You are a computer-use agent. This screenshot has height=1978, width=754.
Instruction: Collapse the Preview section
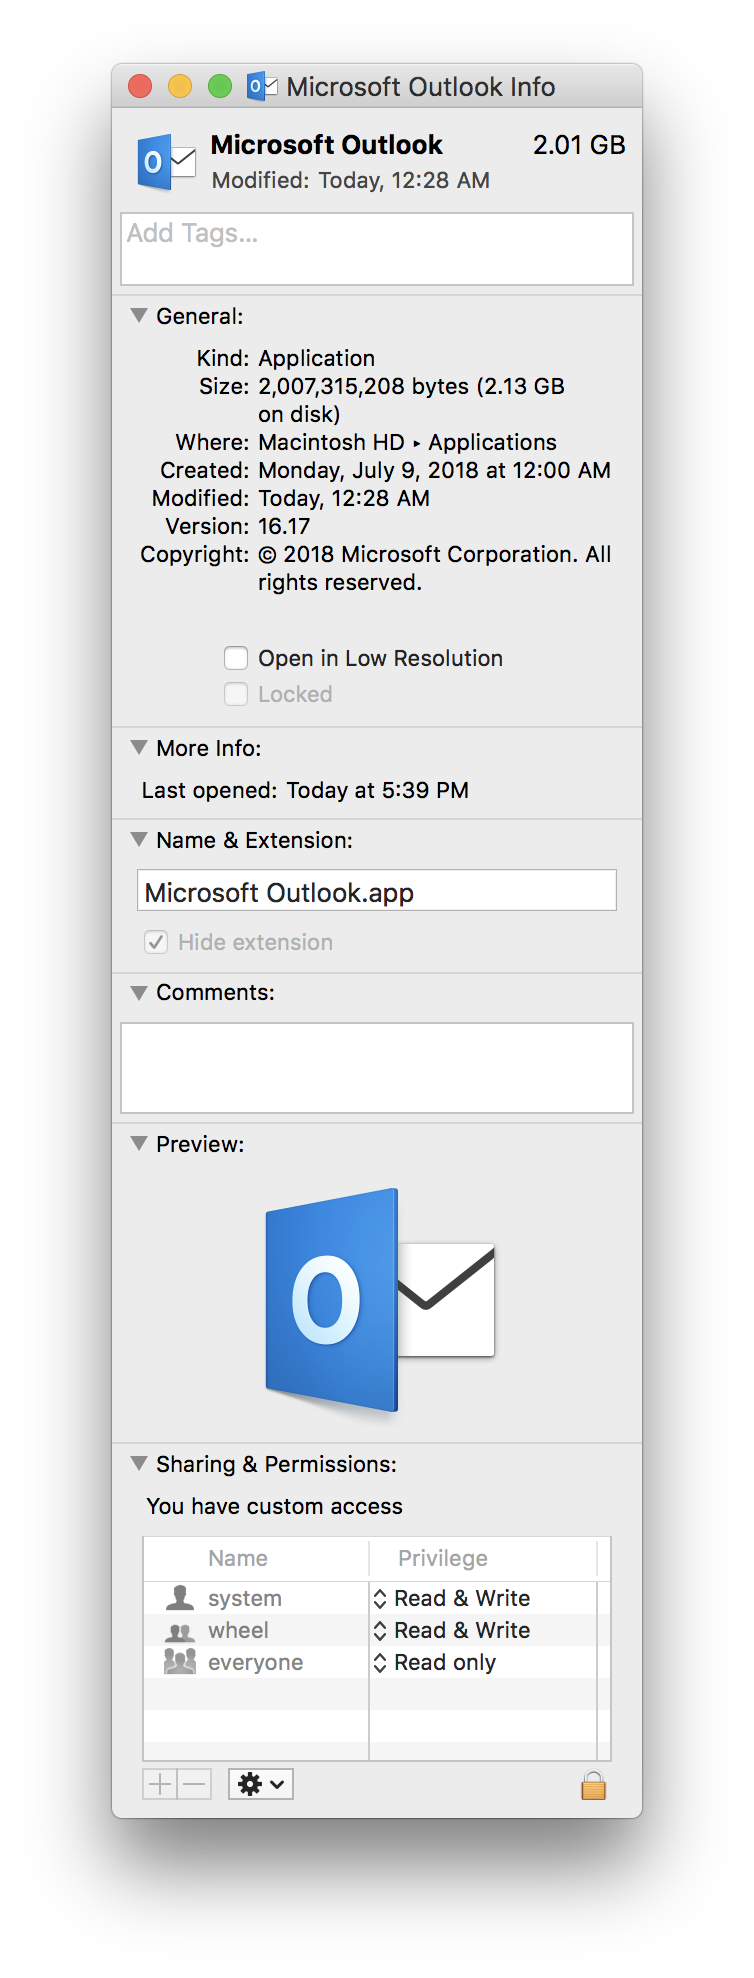[x=139, y=1143]
